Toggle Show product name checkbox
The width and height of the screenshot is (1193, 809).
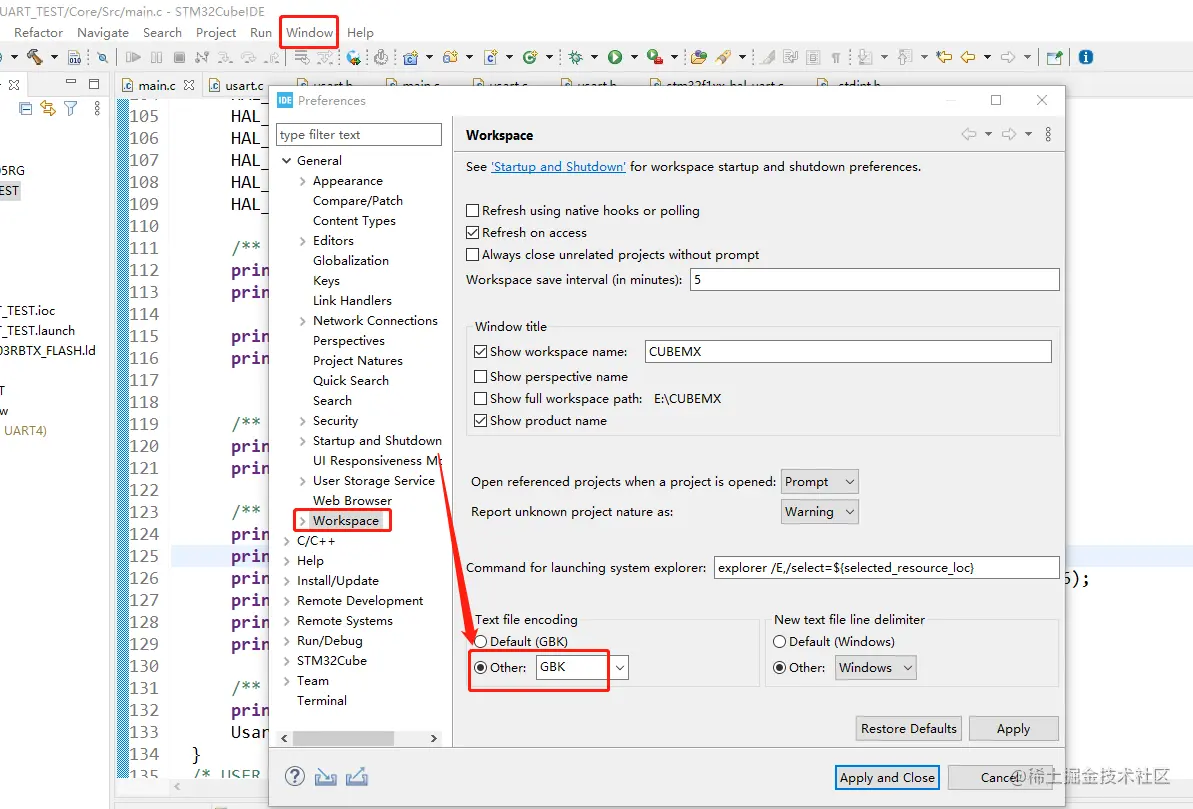coord(480,420)
